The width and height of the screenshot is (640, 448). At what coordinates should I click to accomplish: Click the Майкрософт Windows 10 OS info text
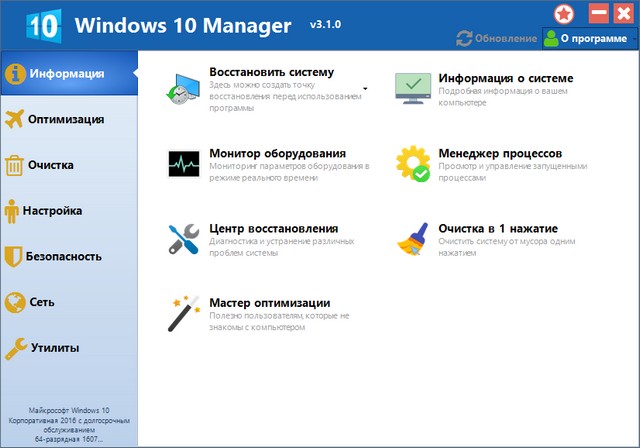point(69,410)
